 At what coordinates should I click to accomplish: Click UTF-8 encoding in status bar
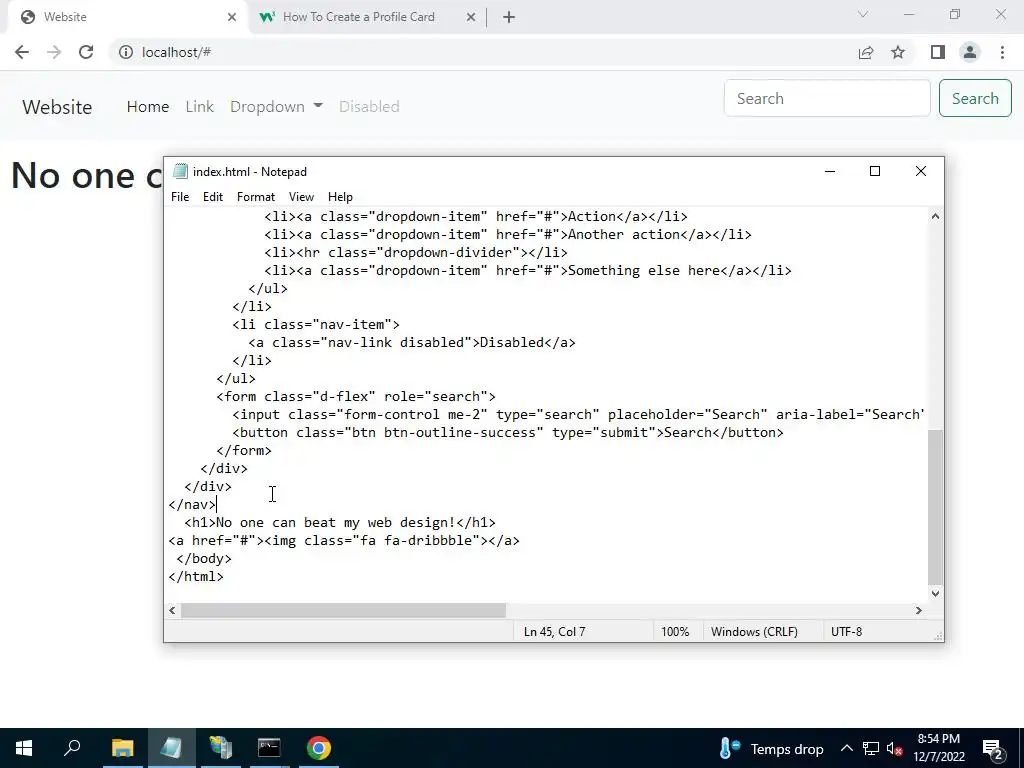[x=846, y=632]
